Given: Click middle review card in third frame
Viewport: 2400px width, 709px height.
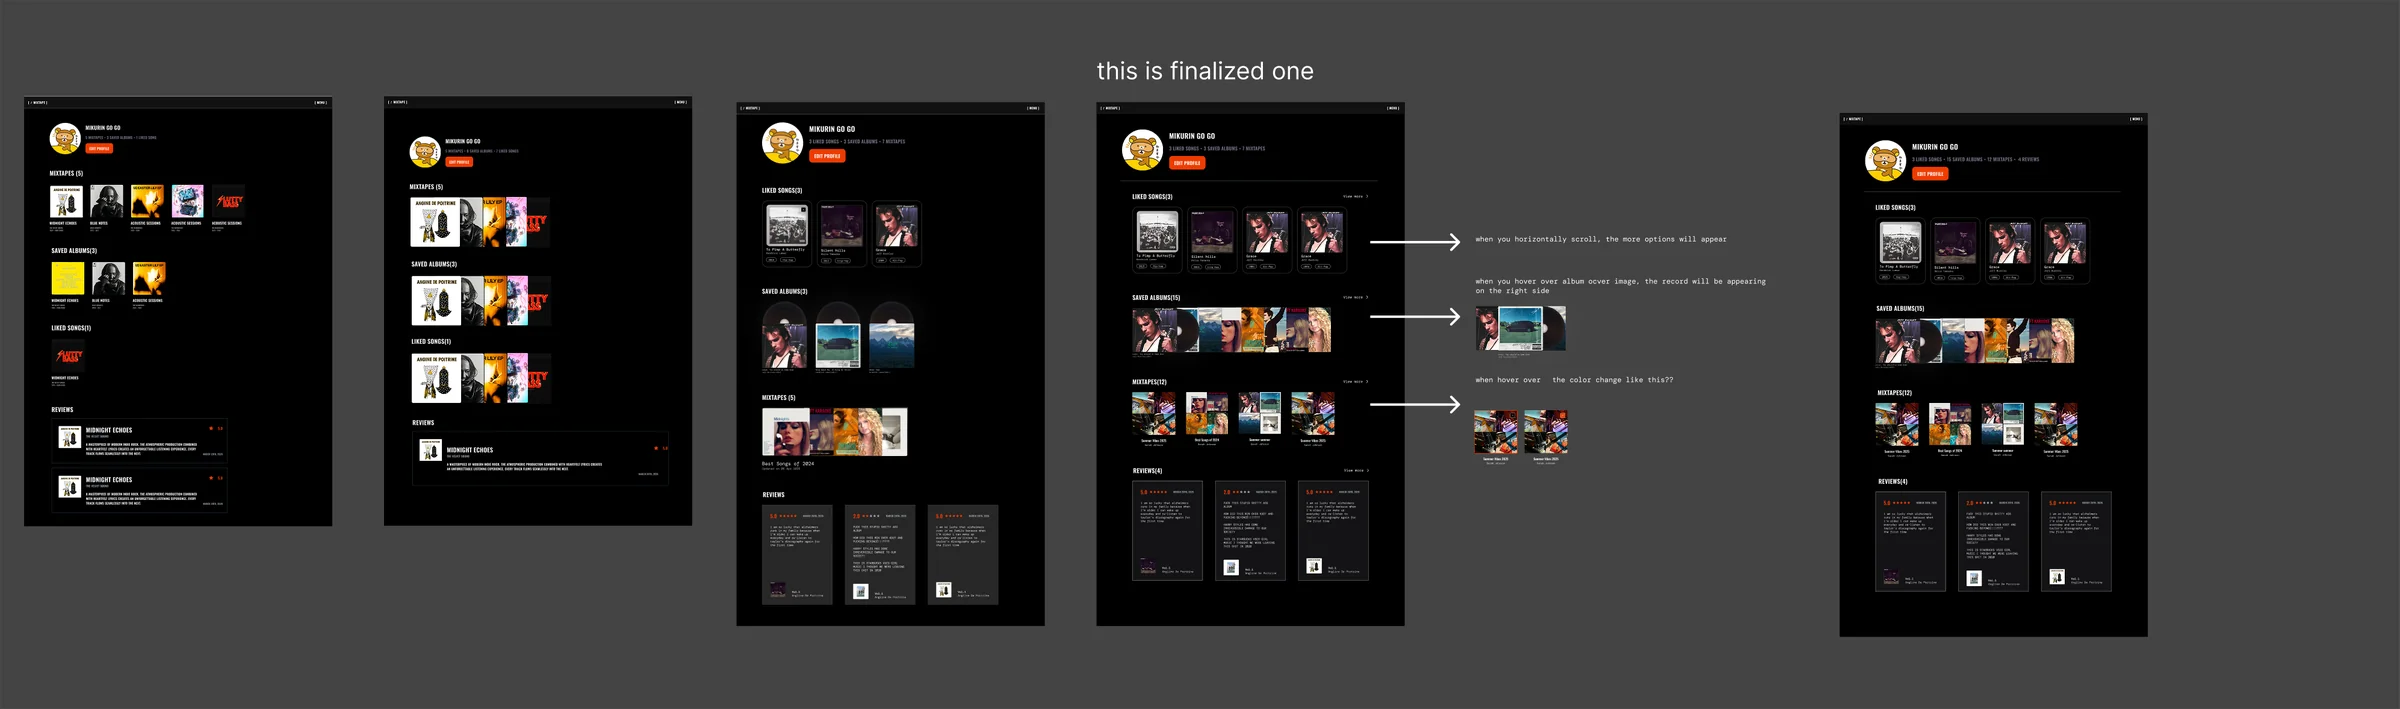Looking at the screenshot, I should [x=880, y=555].
